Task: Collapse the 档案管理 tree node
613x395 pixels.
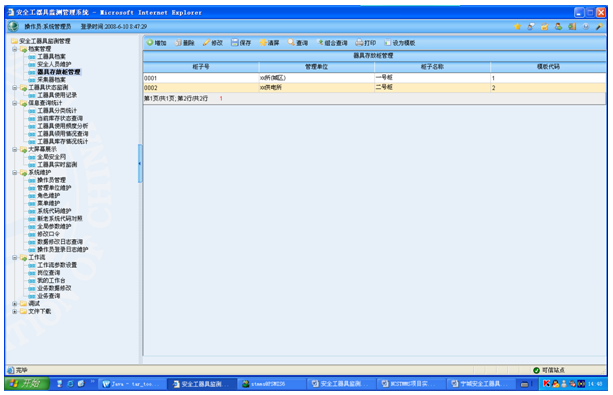Action: pos(14,49)
